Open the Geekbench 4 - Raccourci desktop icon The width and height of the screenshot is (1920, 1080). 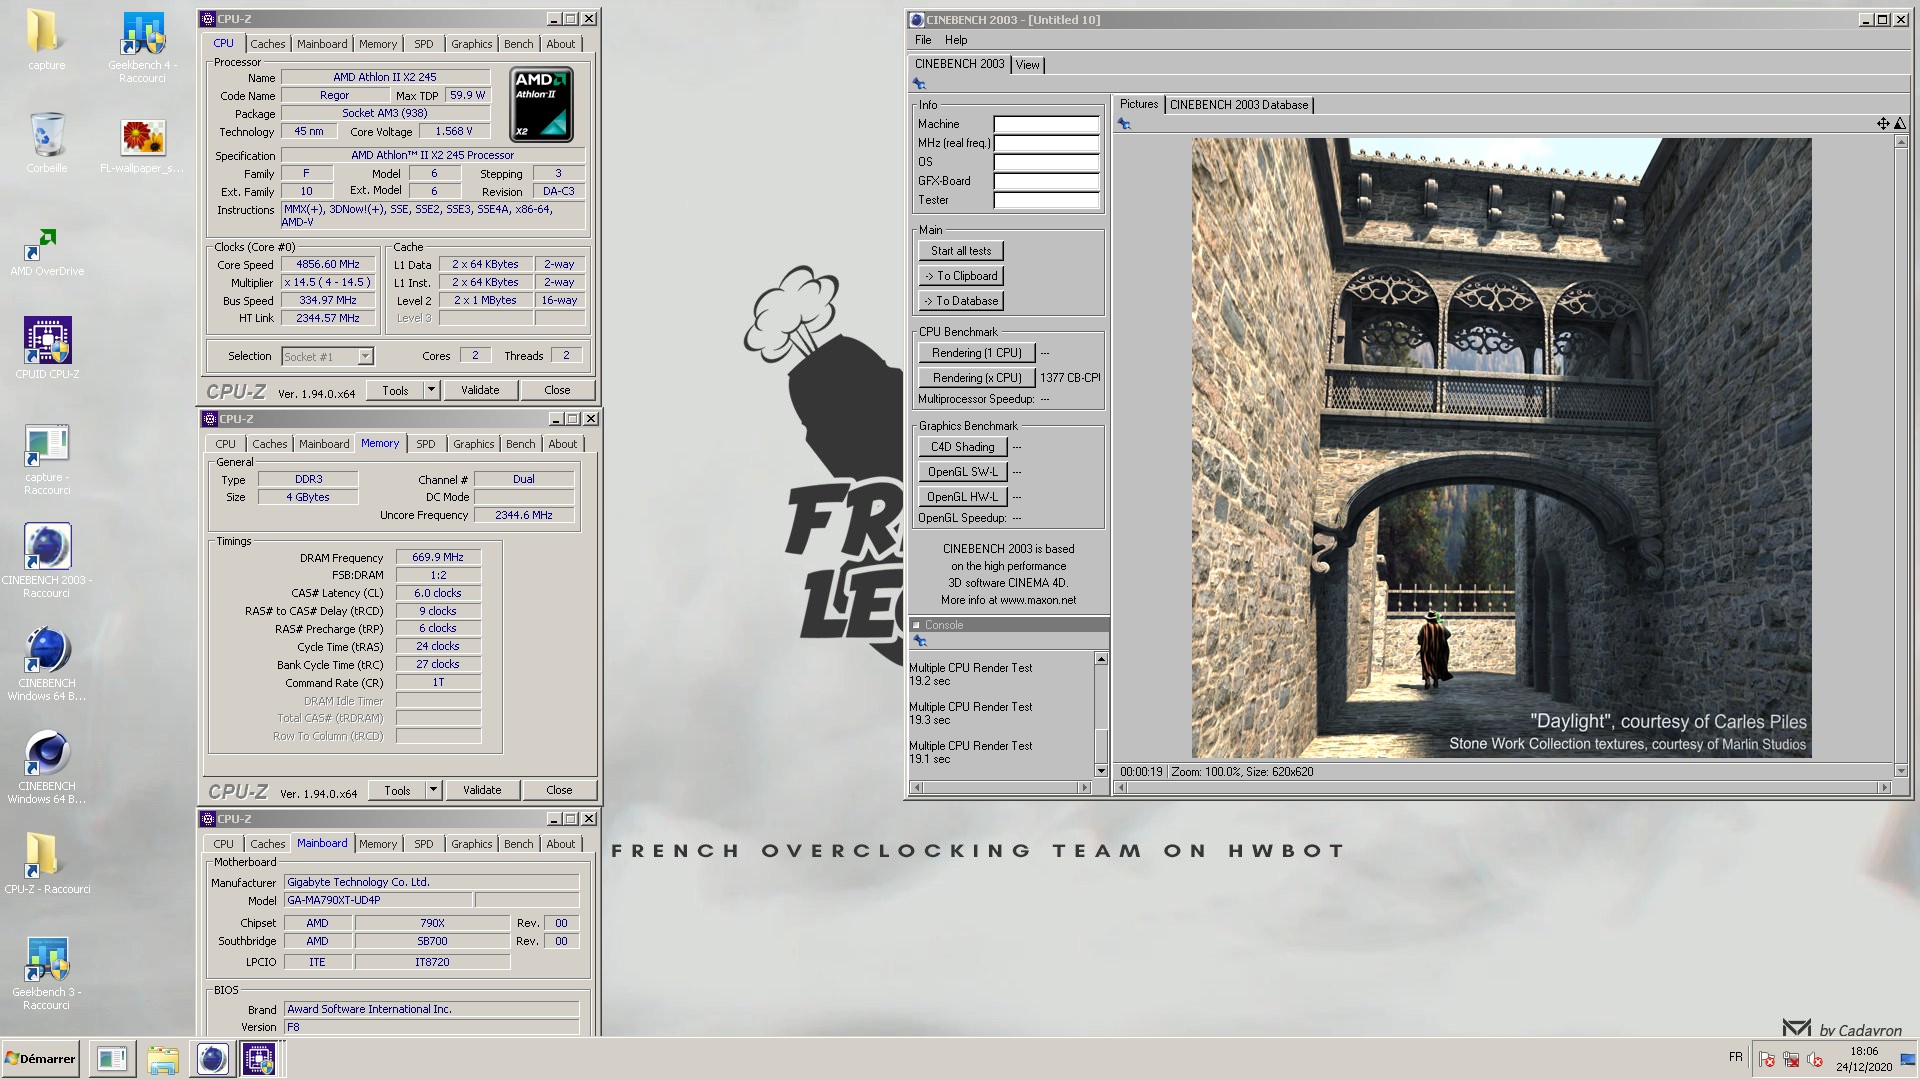pos(143,48)
